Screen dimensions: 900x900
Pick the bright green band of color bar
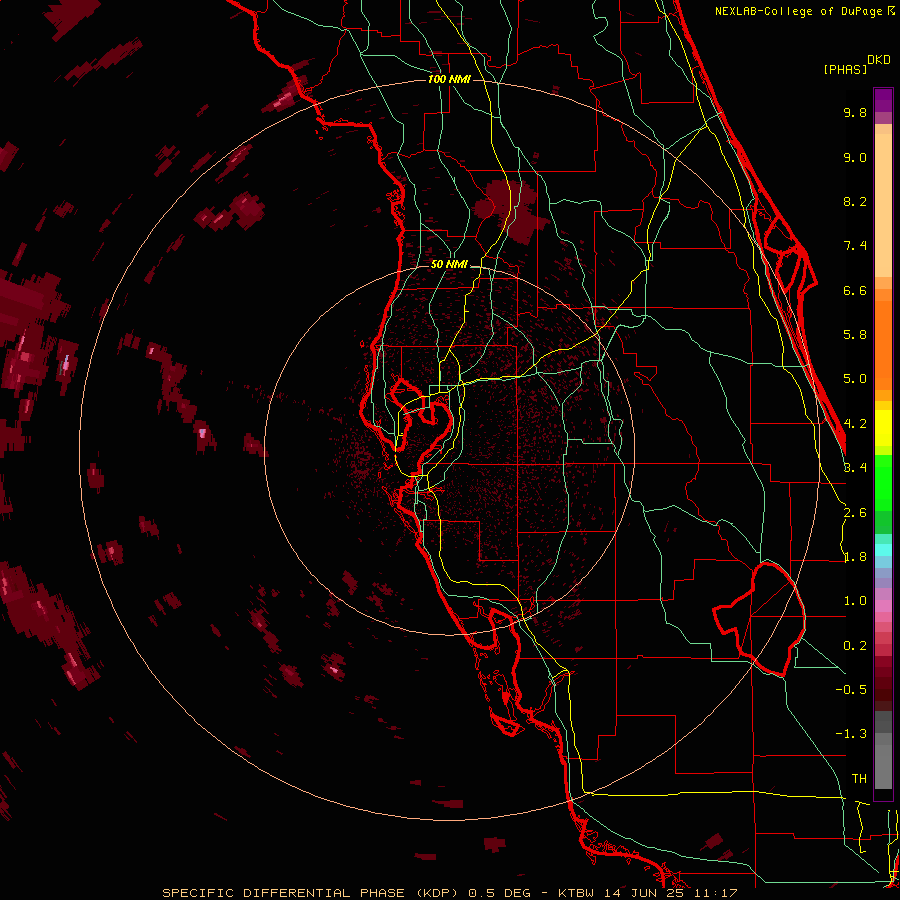[x=883, y=483]
